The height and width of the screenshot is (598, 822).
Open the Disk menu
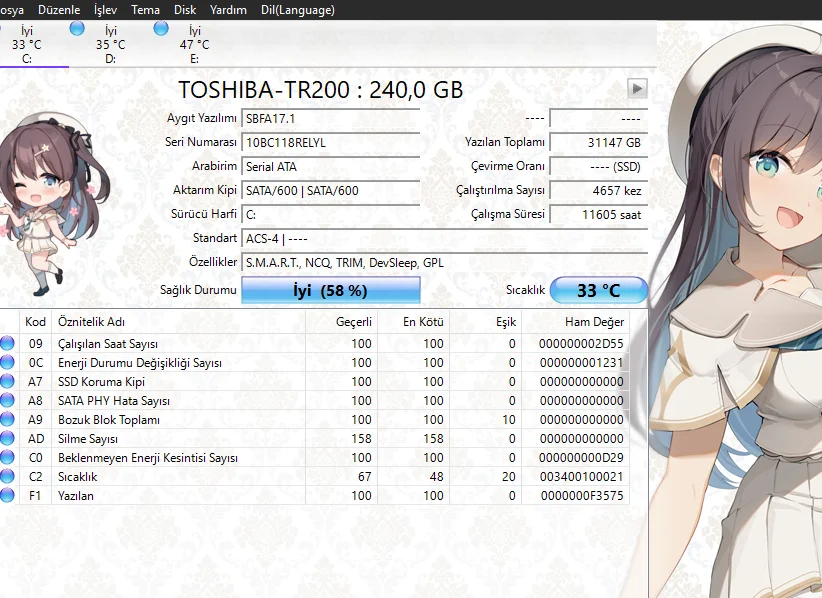pos(185,10)
